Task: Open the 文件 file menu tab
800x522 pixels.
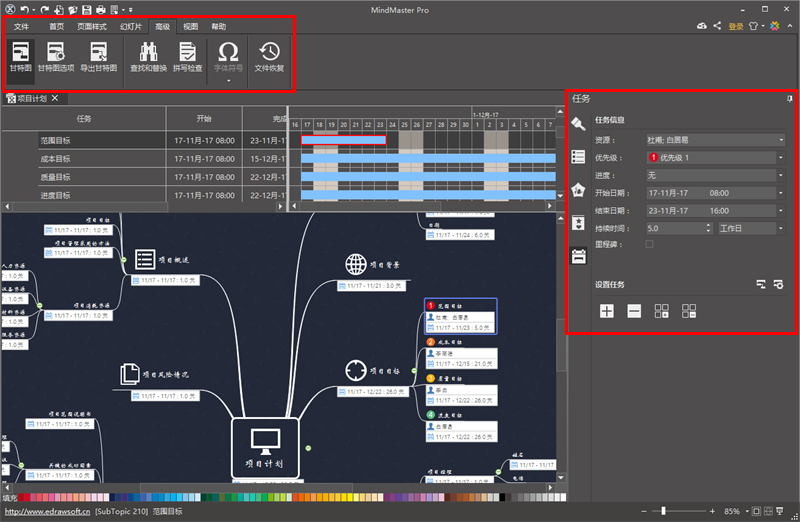Action: point(21,27)
